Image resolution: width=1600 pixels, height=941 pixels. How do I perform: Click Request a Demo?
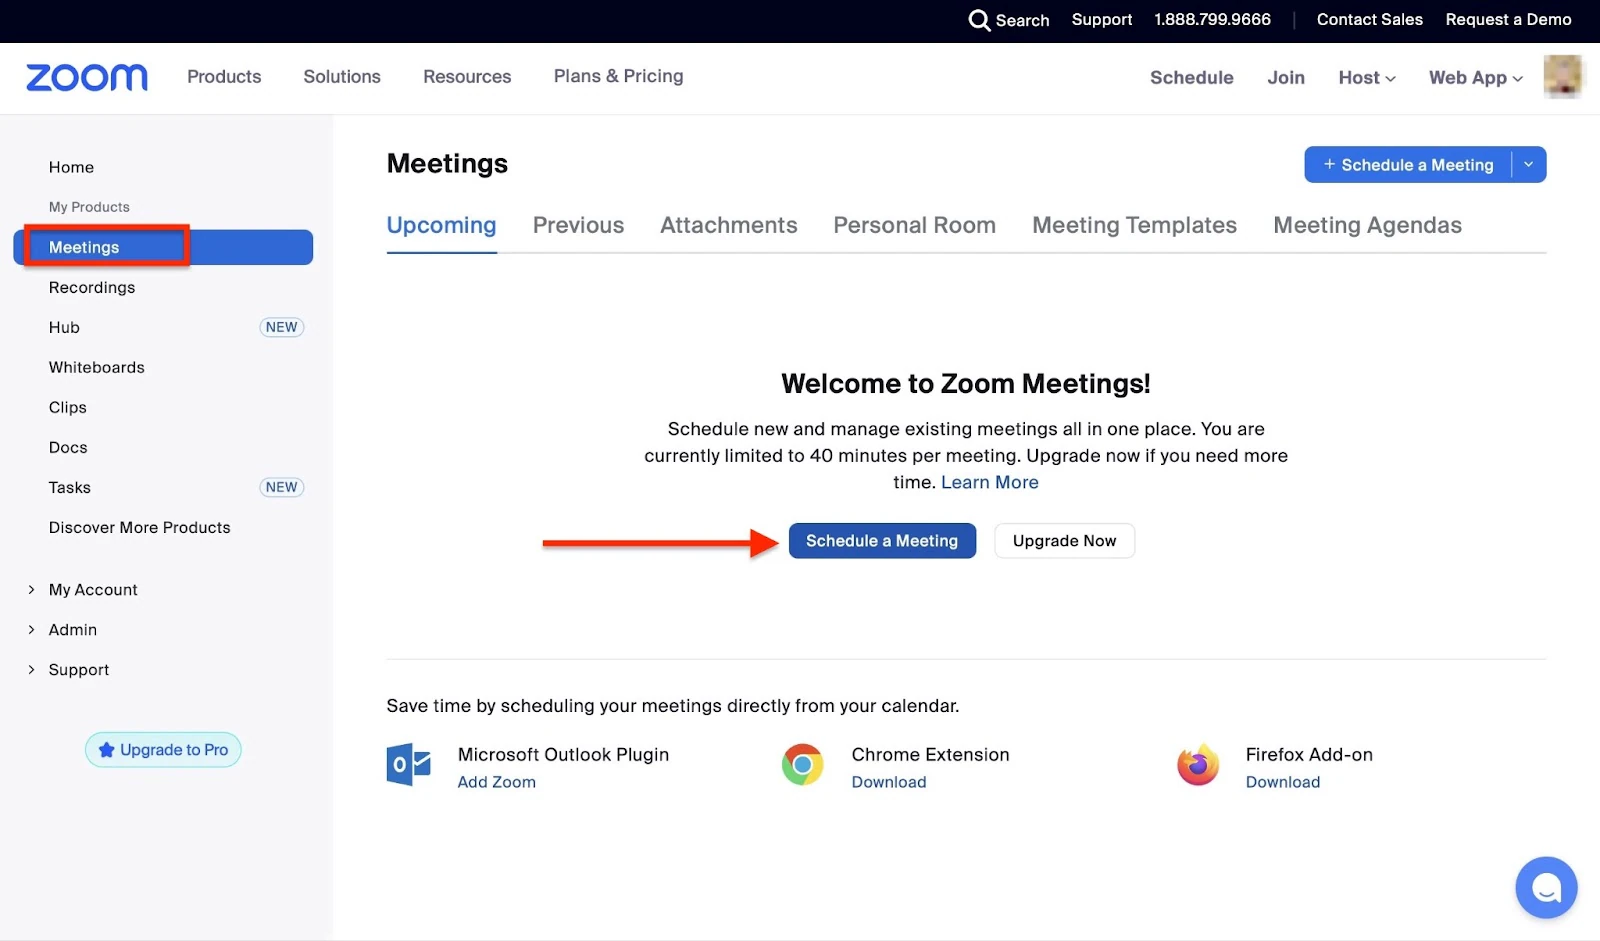click(x=1508, y=20)
